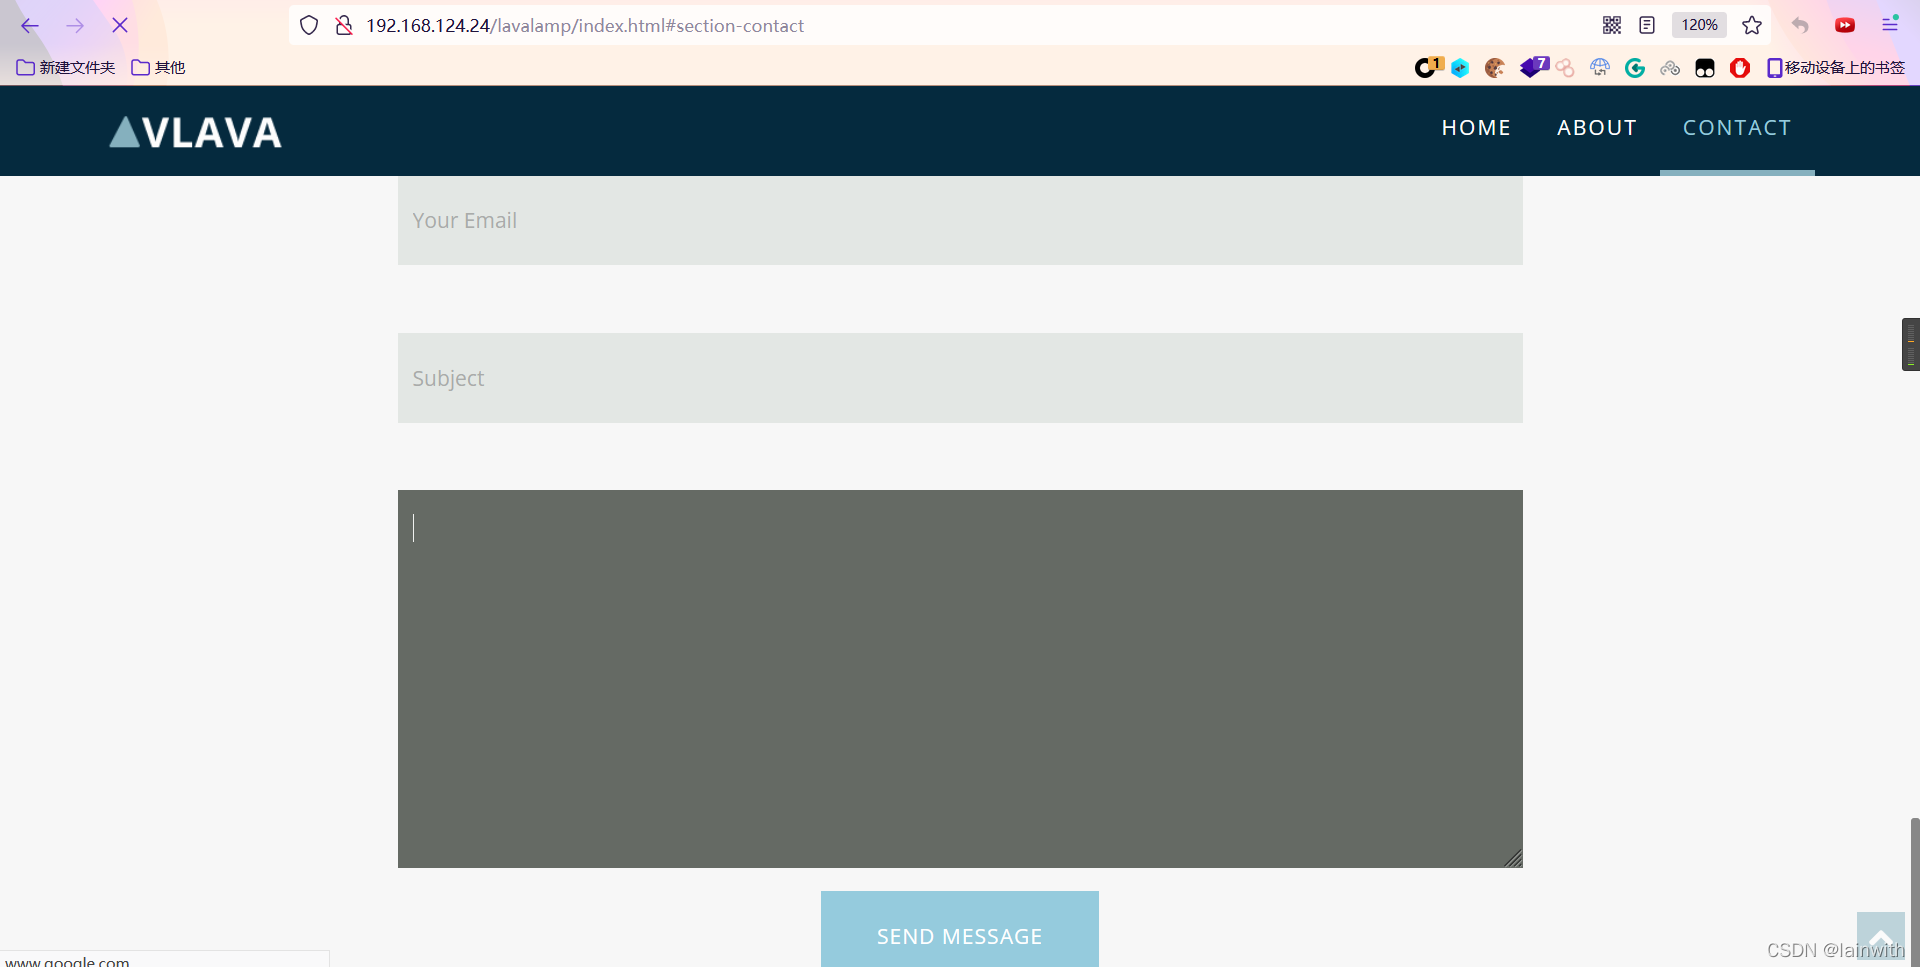Open the pink circles extension
The image size is (1920, 967).
(1565, 68)
